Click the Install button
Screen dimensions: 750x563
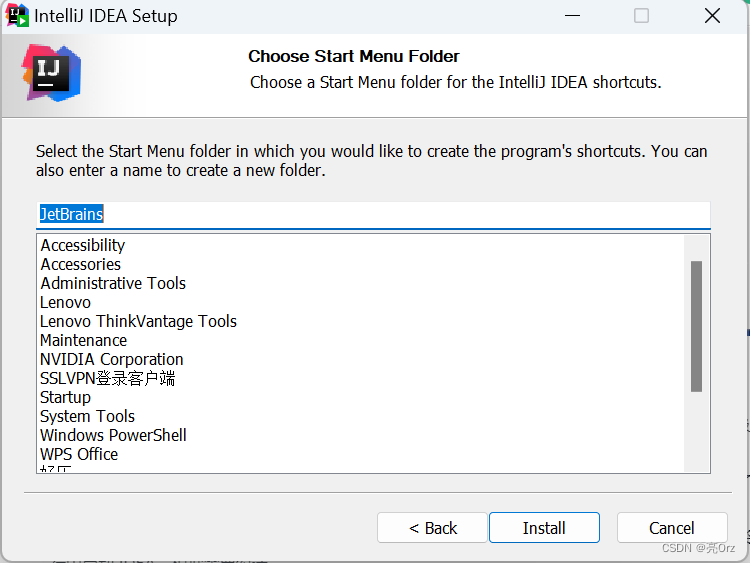tap(544, 528)
